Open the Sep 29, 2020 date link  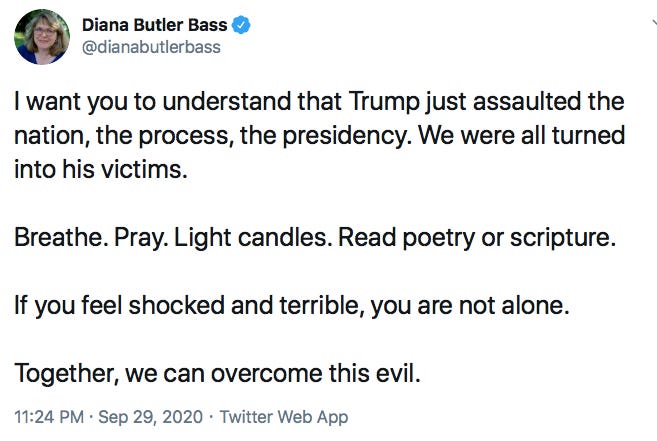(x=150, y=417)
